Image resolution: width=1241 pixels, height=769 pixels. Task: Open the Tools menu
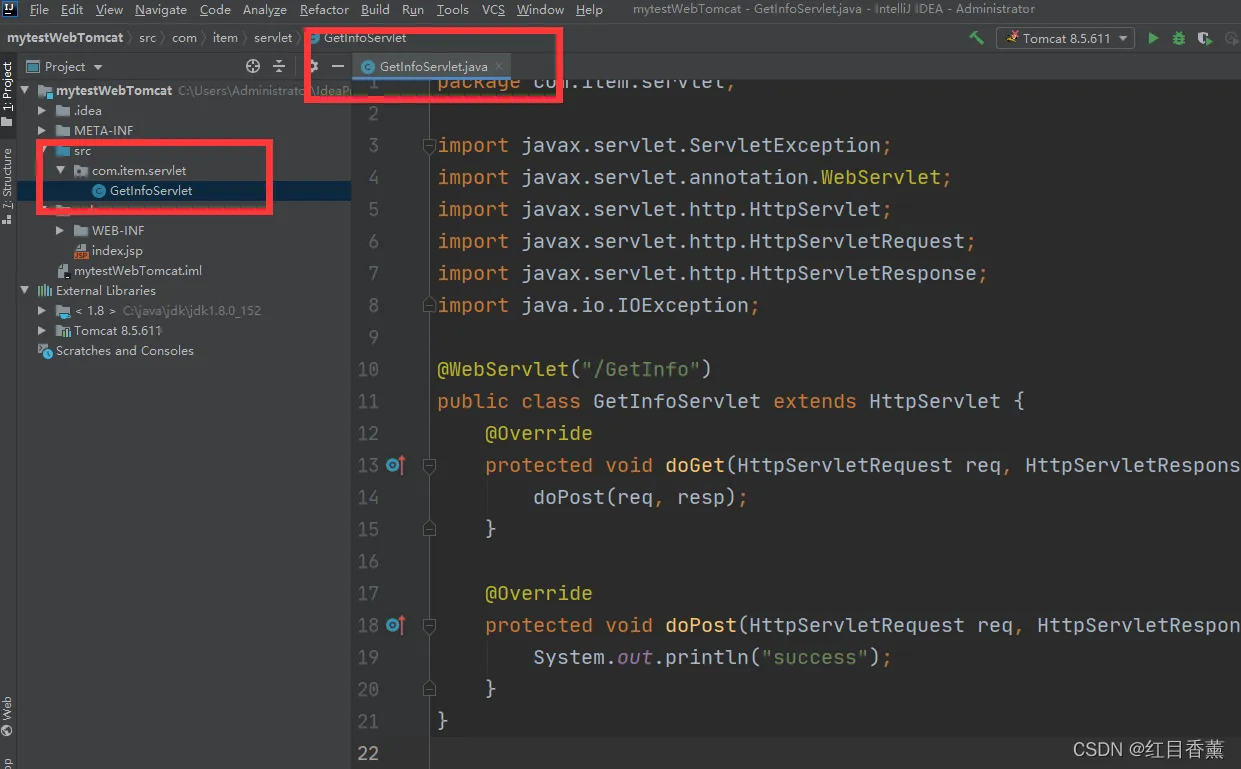(452, 9)
